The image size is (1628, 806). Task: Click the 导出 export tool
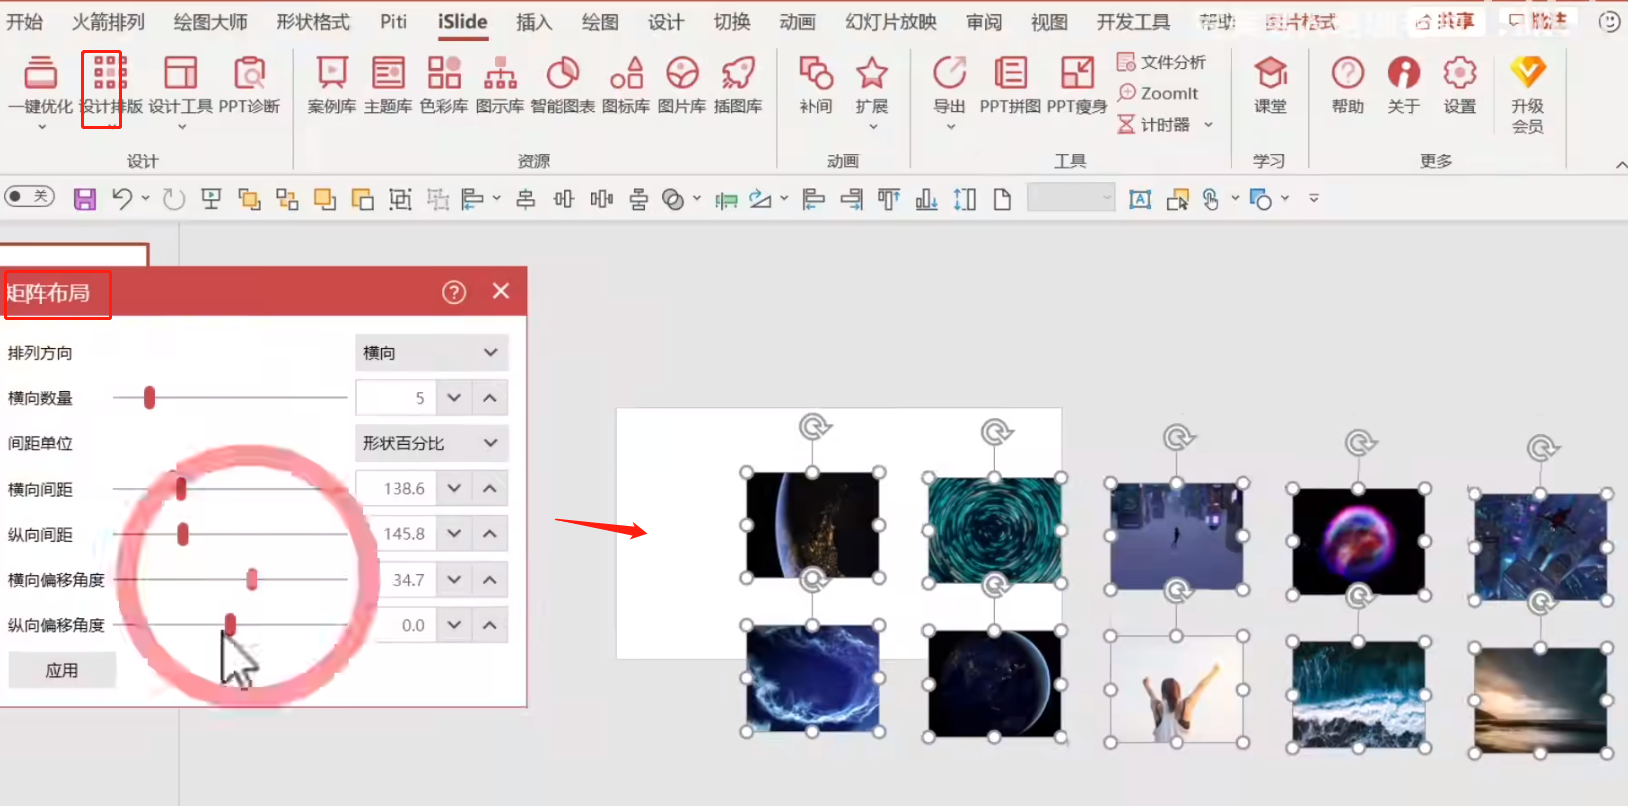950,90
